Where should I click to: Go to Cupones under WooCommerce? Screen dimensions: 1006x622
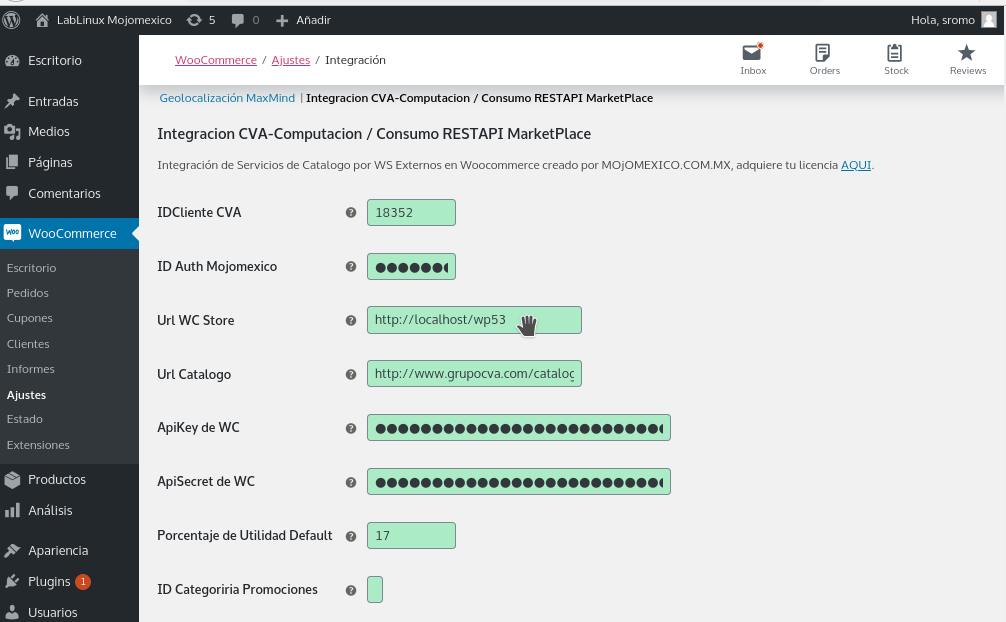(x=30, y=318)
